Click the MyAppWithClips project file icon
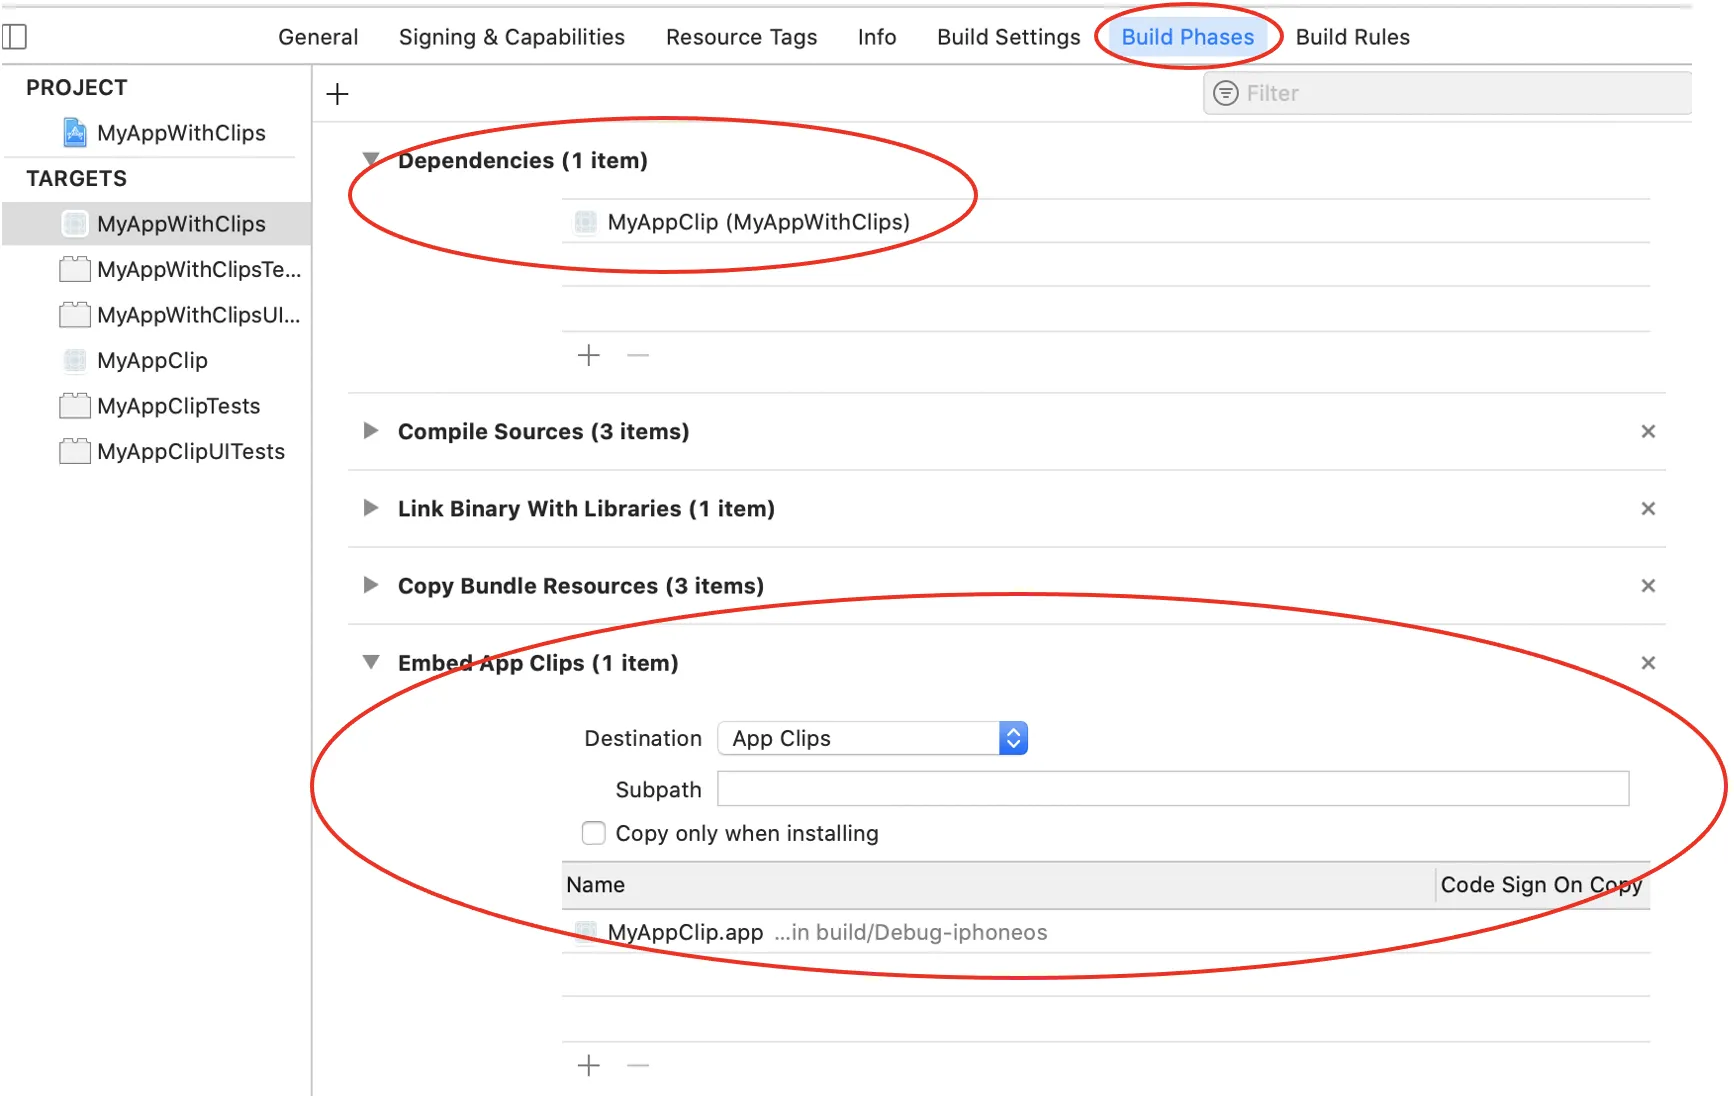The width and height of the screenshot is (1734, 1096). coord(75,133)
